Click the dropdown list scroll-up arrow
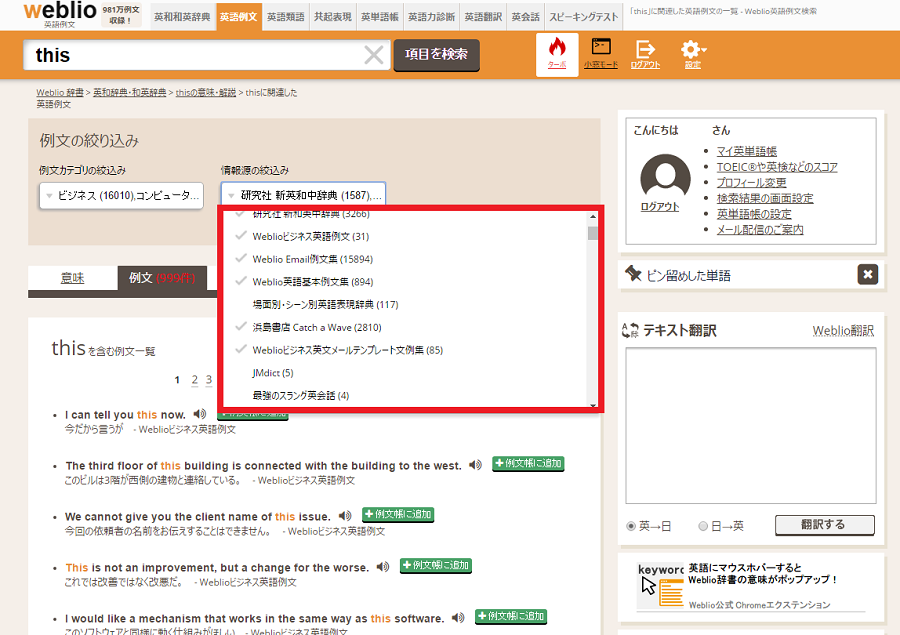The height and width of the screenshot is (635, 900). (592, 216)
